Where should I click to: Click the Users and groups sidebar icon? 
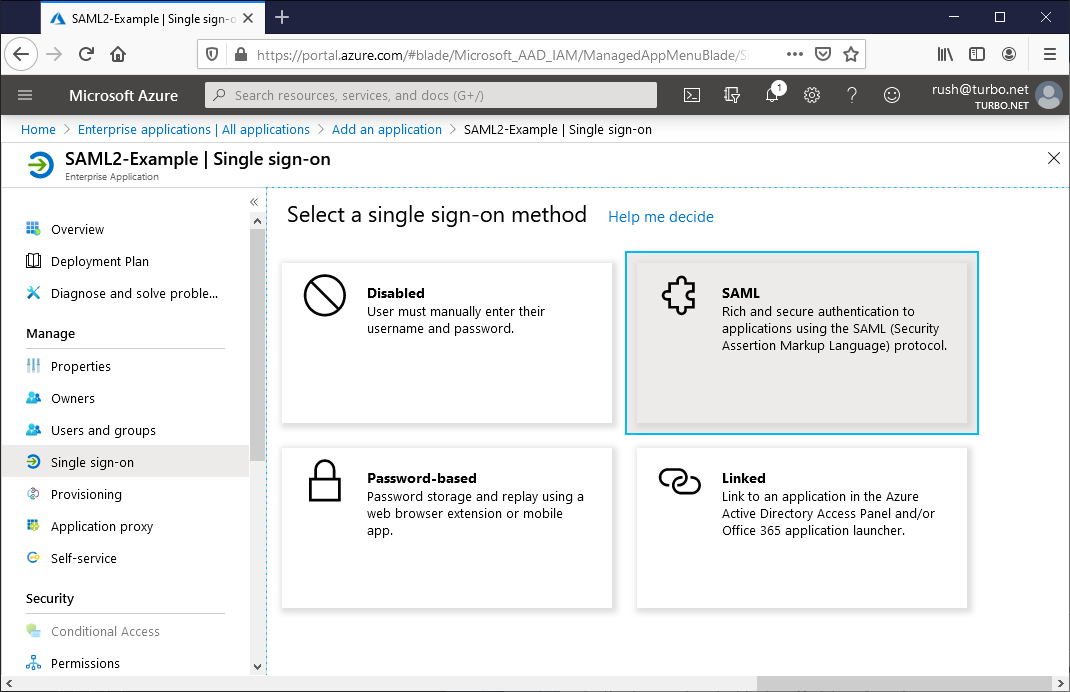click(x=33, y=430)
